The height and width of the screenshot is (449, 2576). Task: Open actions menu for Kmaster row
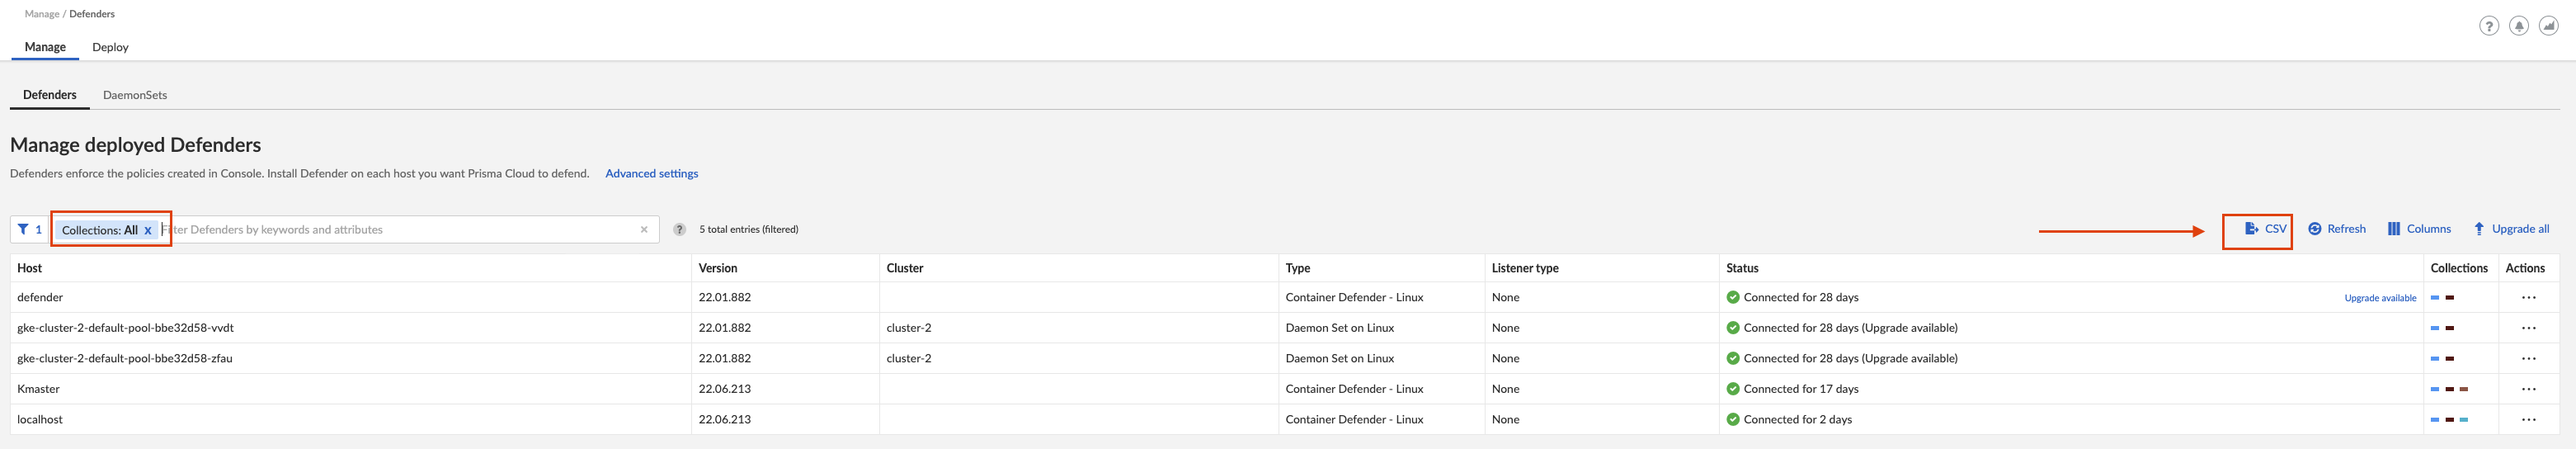pyautogui.click(x=2528, y=389)
